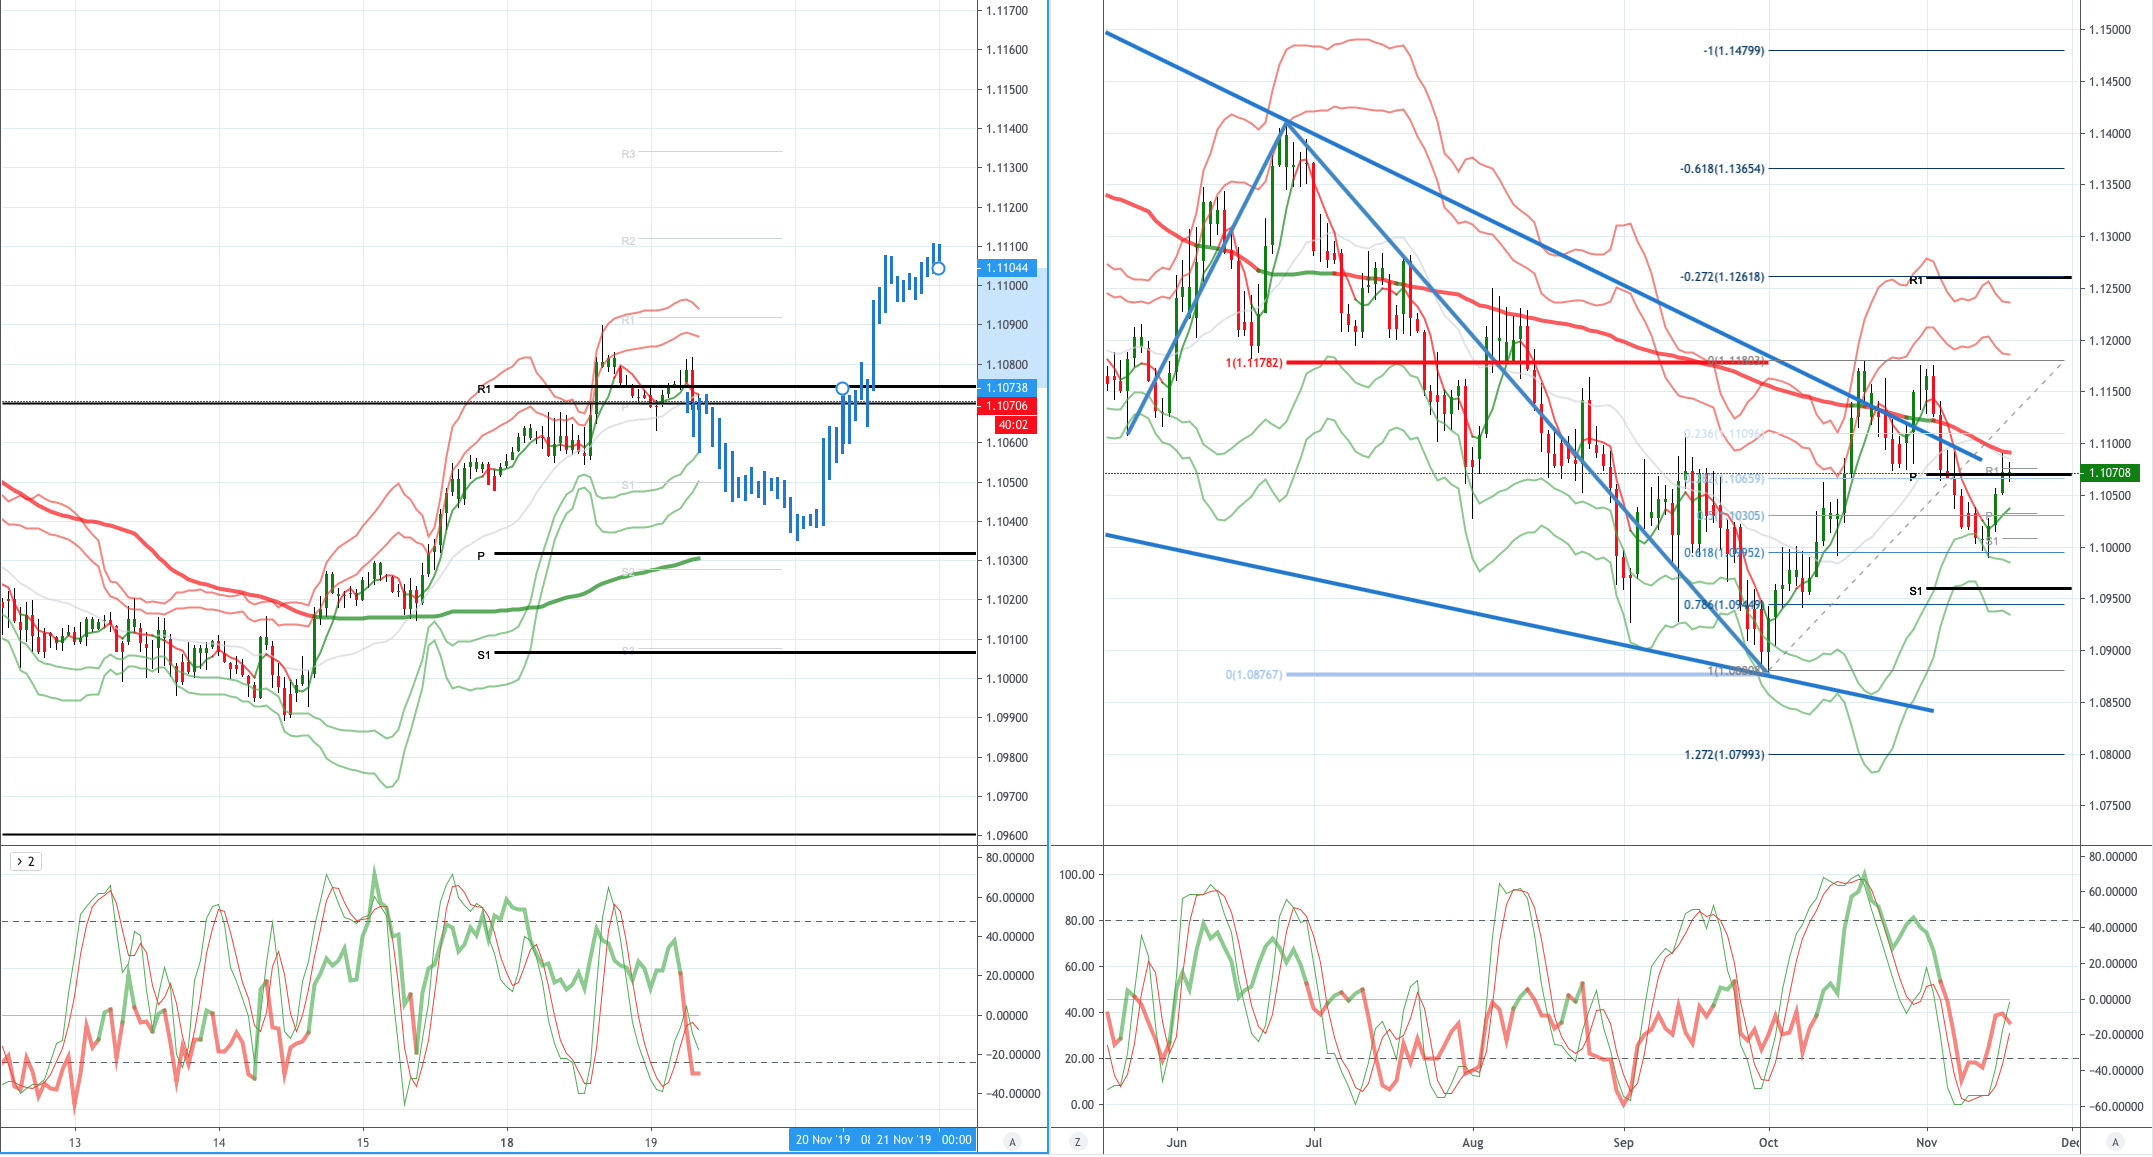Click the 40:02 bar countdown label
This screenshot has width=2153, height=1157.
tap(1014, 425)
